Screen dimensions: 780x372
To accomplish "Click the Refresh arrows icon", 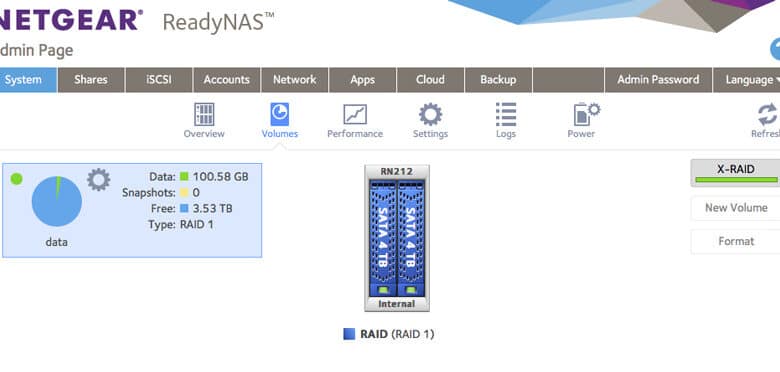I will (x=768, y=114).
